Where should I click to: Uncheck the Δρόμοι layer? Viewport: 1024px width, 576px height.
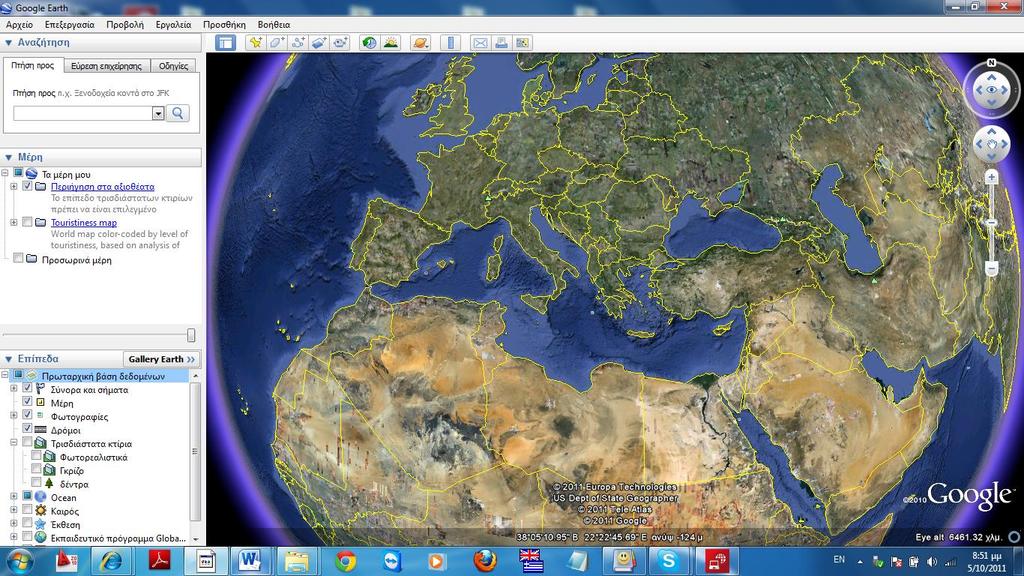pos(27,428)
